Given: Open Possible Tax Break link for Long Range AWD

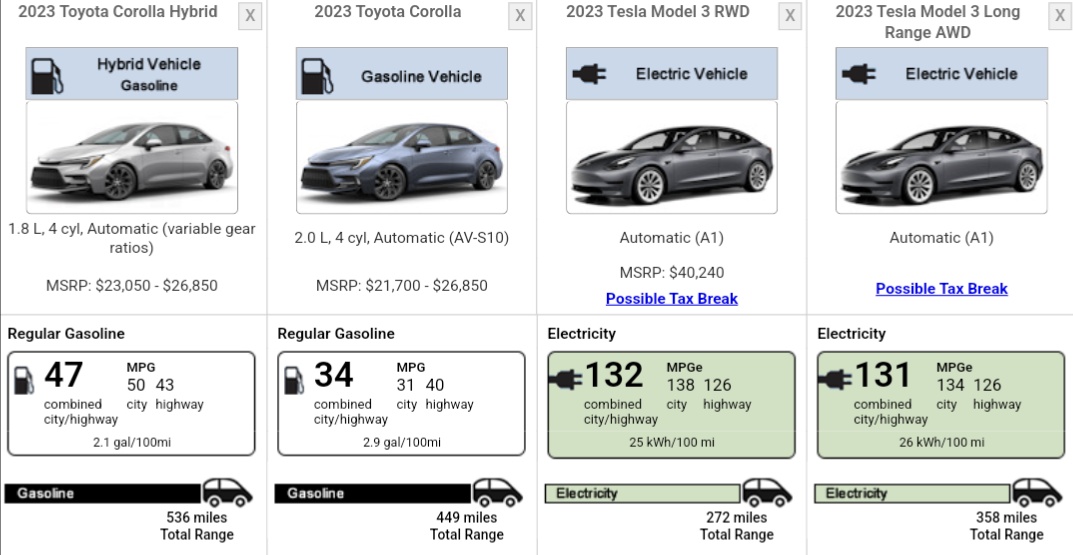Looking at the screenshot, I should pyautogui.click(x=942, y=288).
